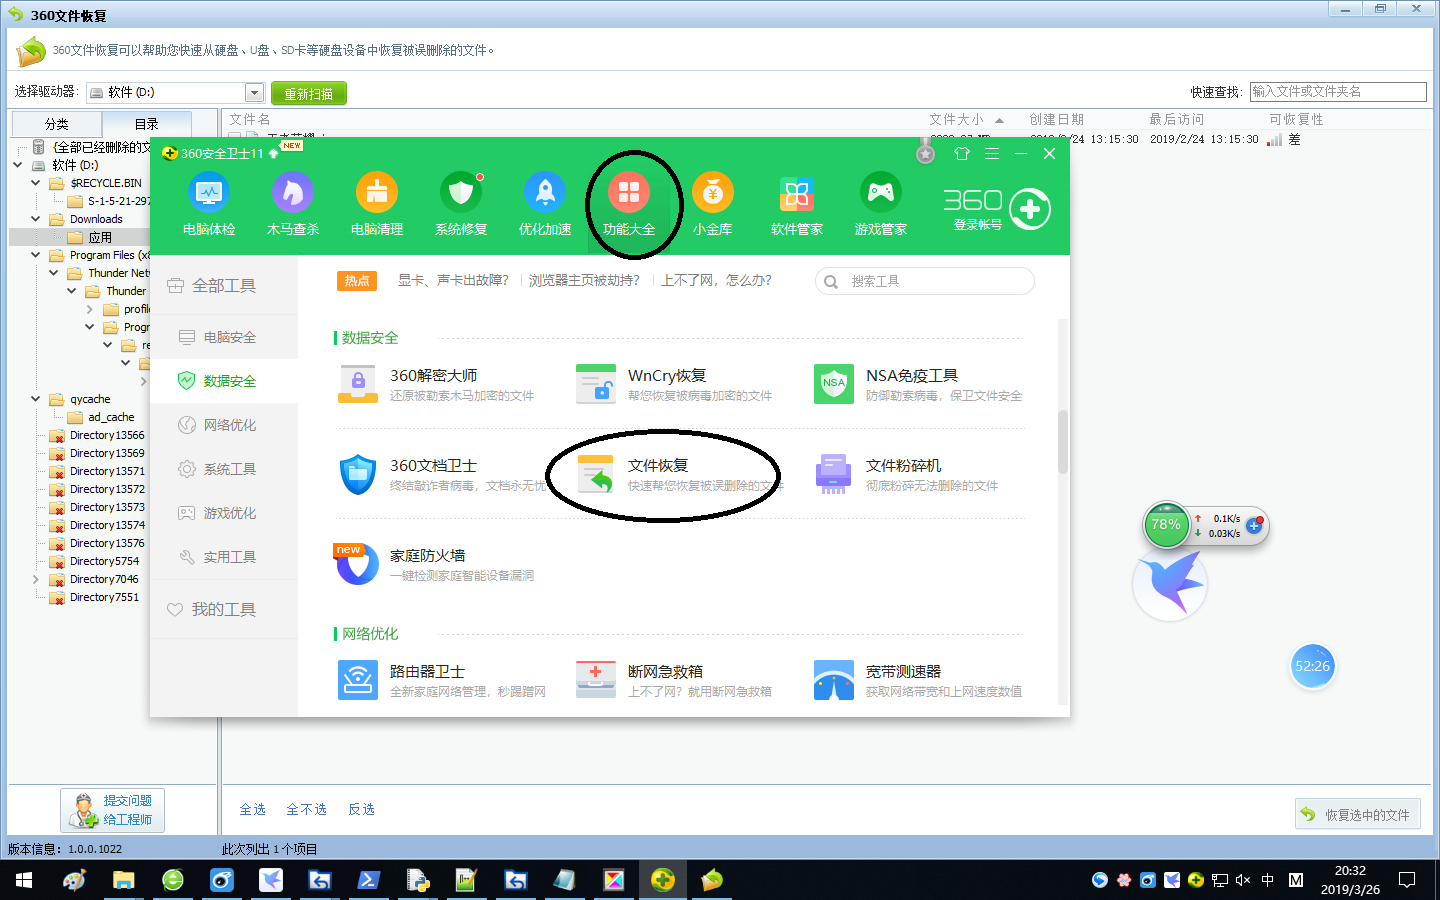Collapse the 软件 (D:) tree node

(18, 165)
